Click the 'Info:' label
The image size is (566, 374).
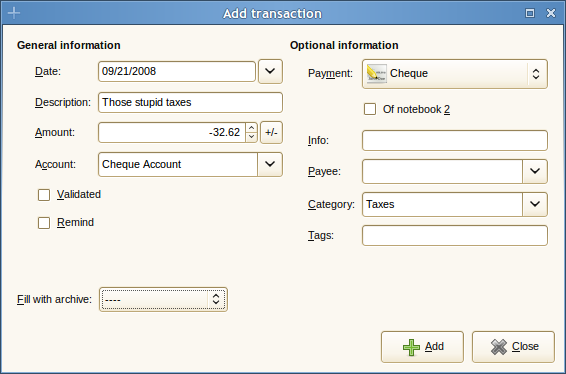coord(318,140)
